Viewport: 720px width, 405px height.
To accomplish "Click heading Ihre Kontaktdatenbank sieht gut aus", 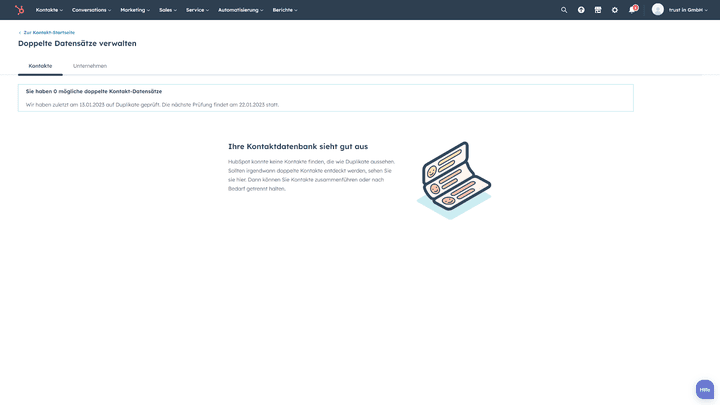I will 298,146.
